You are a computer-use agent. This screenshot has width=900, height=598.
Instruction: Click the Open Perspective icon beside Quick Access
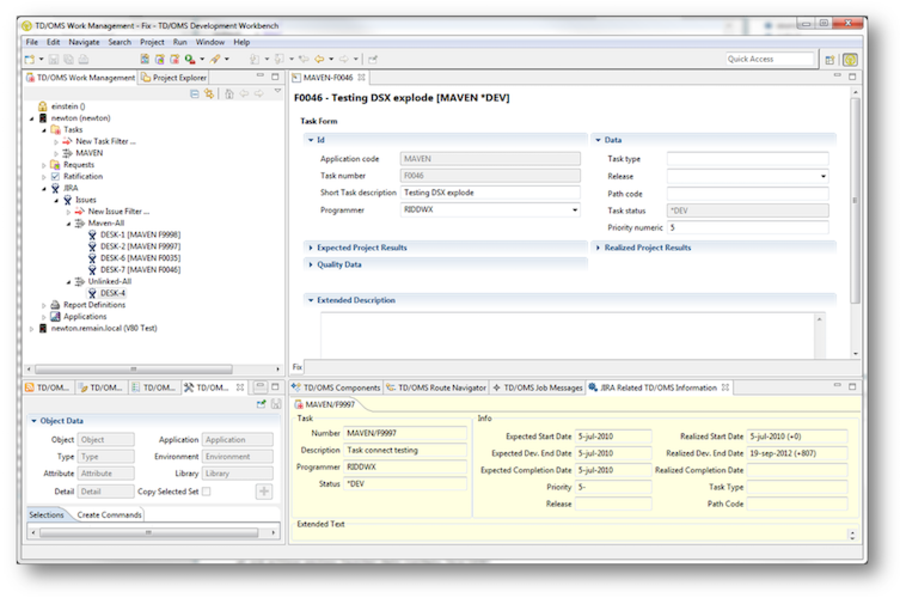point(829,59)
